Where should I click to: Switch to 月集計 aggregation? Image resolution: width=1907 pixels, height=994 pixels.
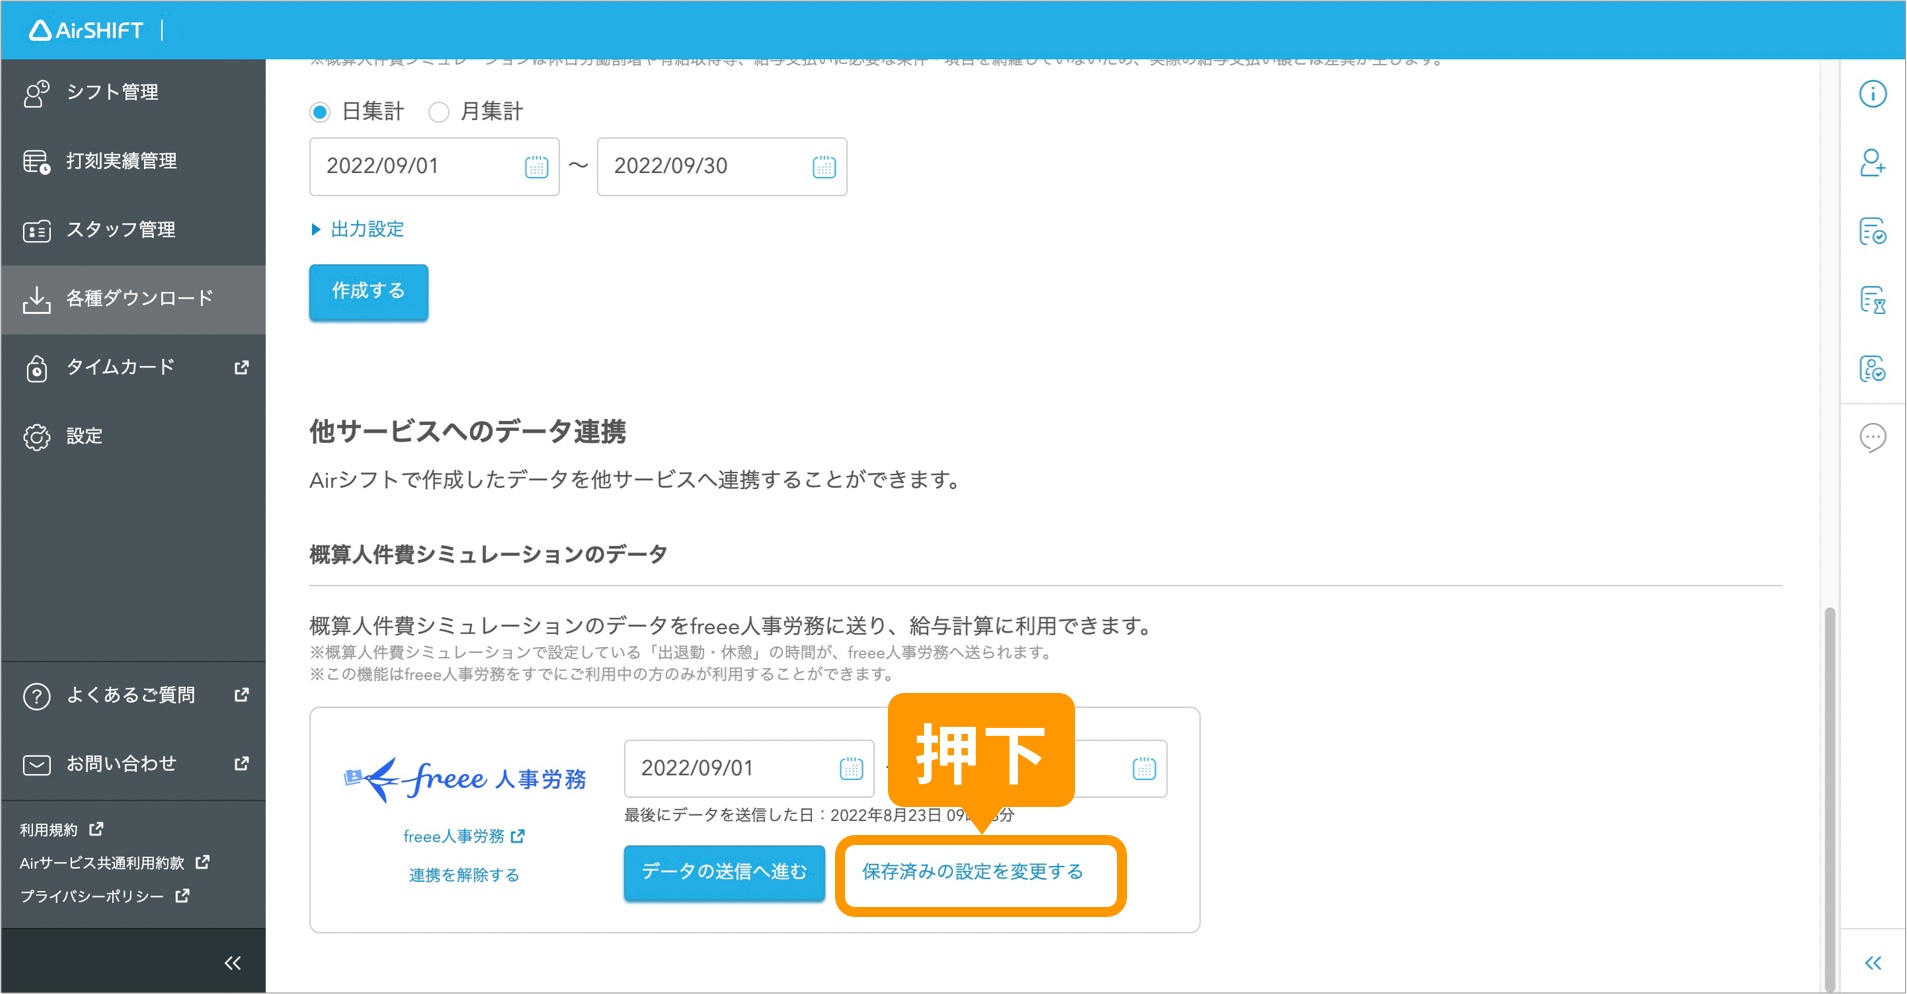pos(438,111)
